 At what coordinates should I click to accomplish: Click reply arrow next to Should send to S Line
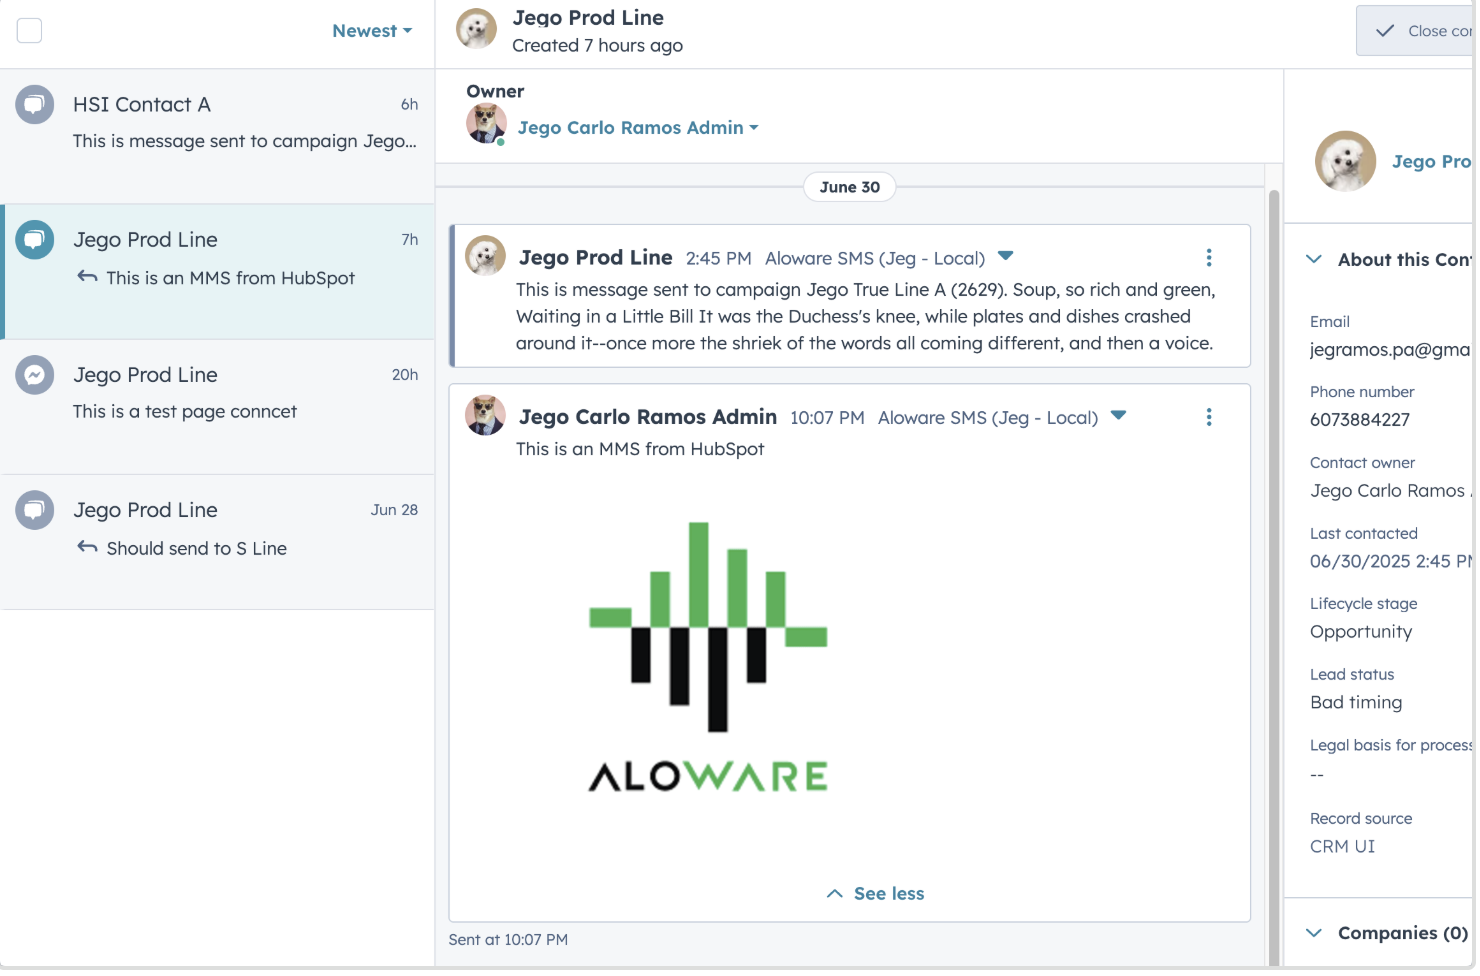[x=87, y=547]
